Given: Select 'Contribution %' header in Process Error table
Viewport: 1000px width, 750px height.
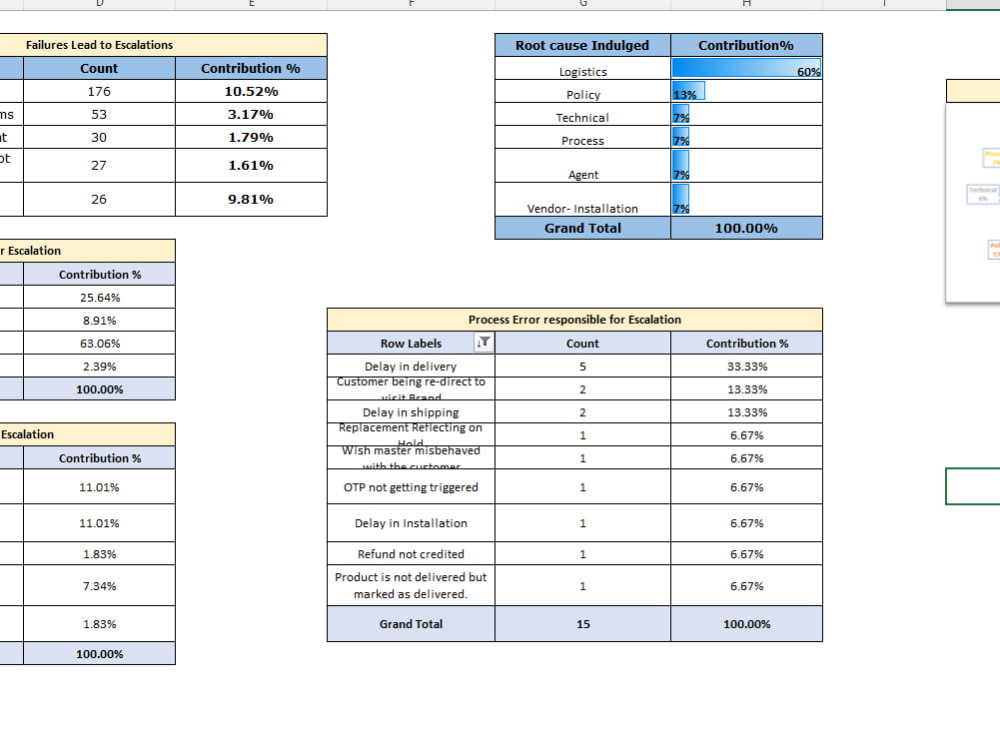Looking at the screenshot, I should pos(746,343).
